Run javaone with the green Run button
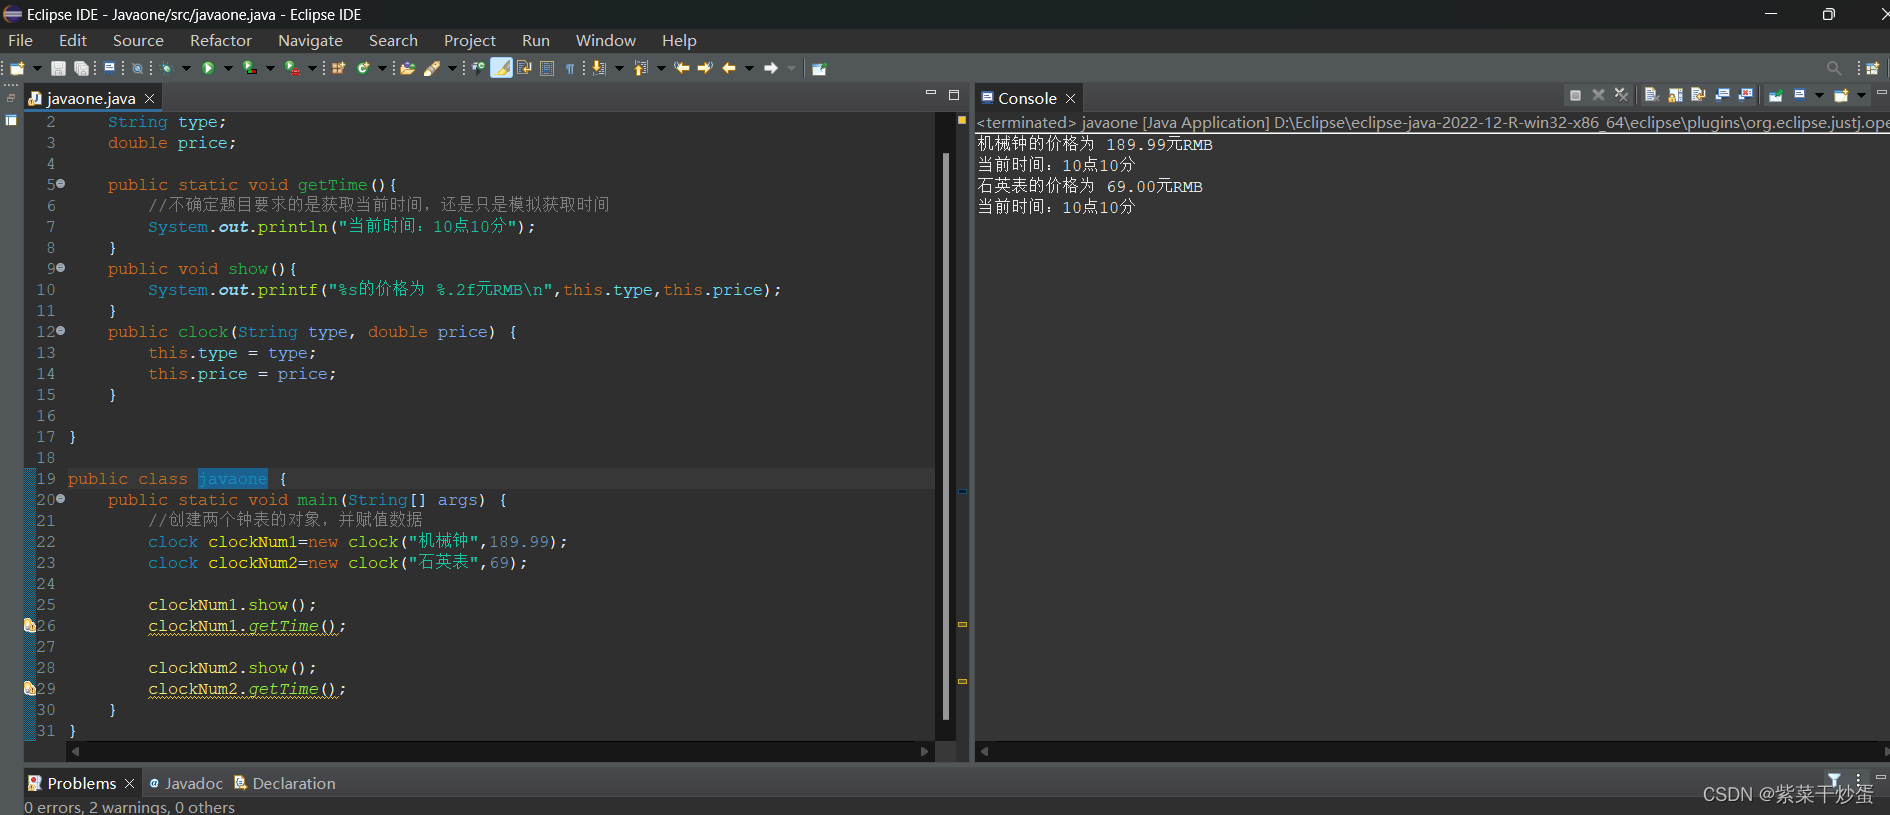The image size is (1890, 815). [x=208, y=68]
